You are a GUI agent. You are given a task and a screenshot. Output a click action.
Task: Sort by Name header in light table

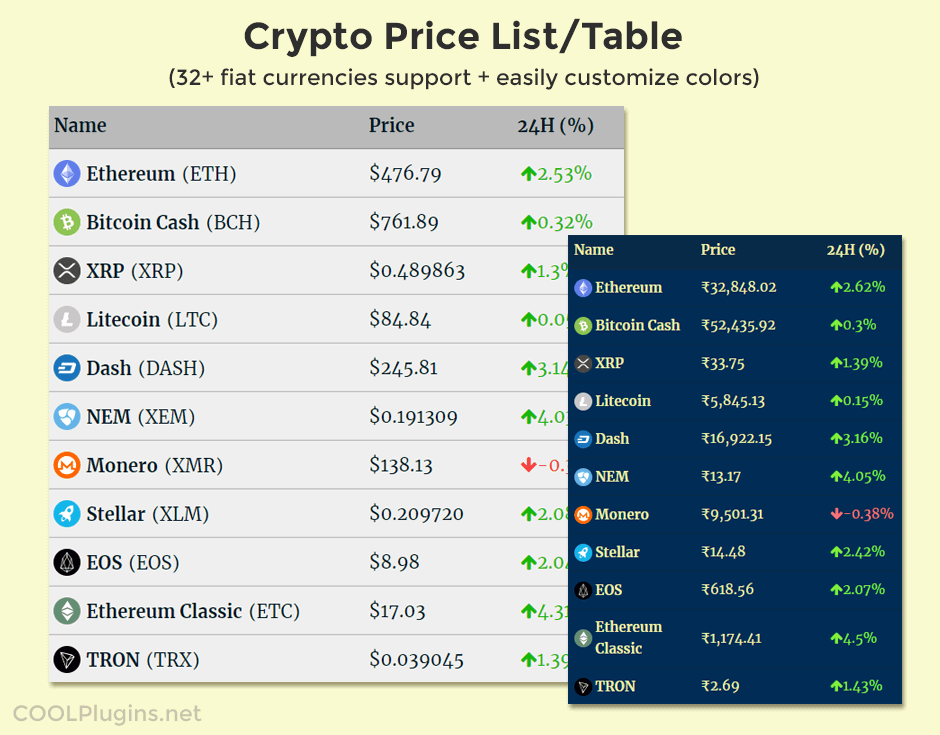click(x=80, y=126)
